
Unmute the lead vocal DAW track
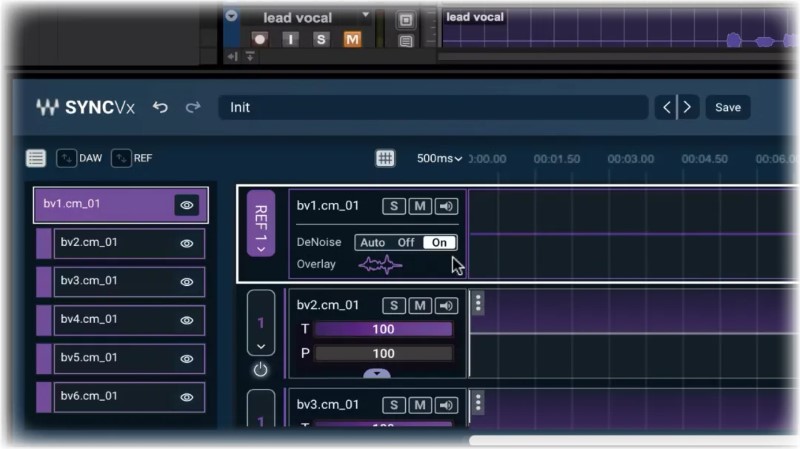pos(352,39)
